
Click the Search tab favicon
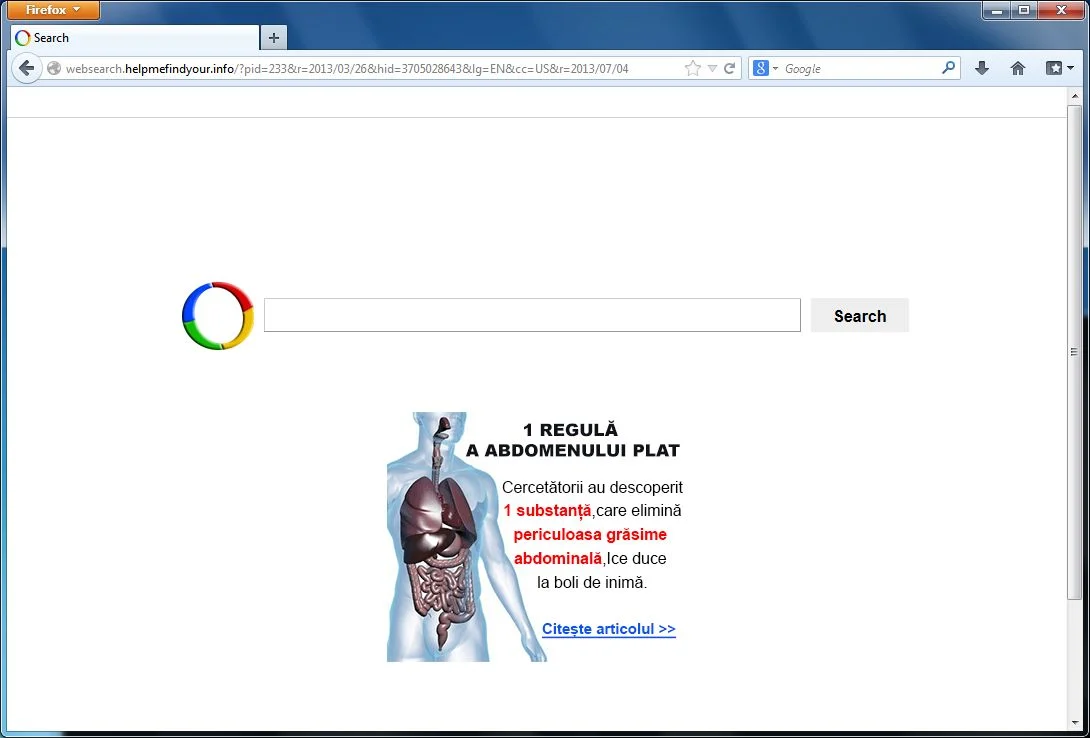22,38
